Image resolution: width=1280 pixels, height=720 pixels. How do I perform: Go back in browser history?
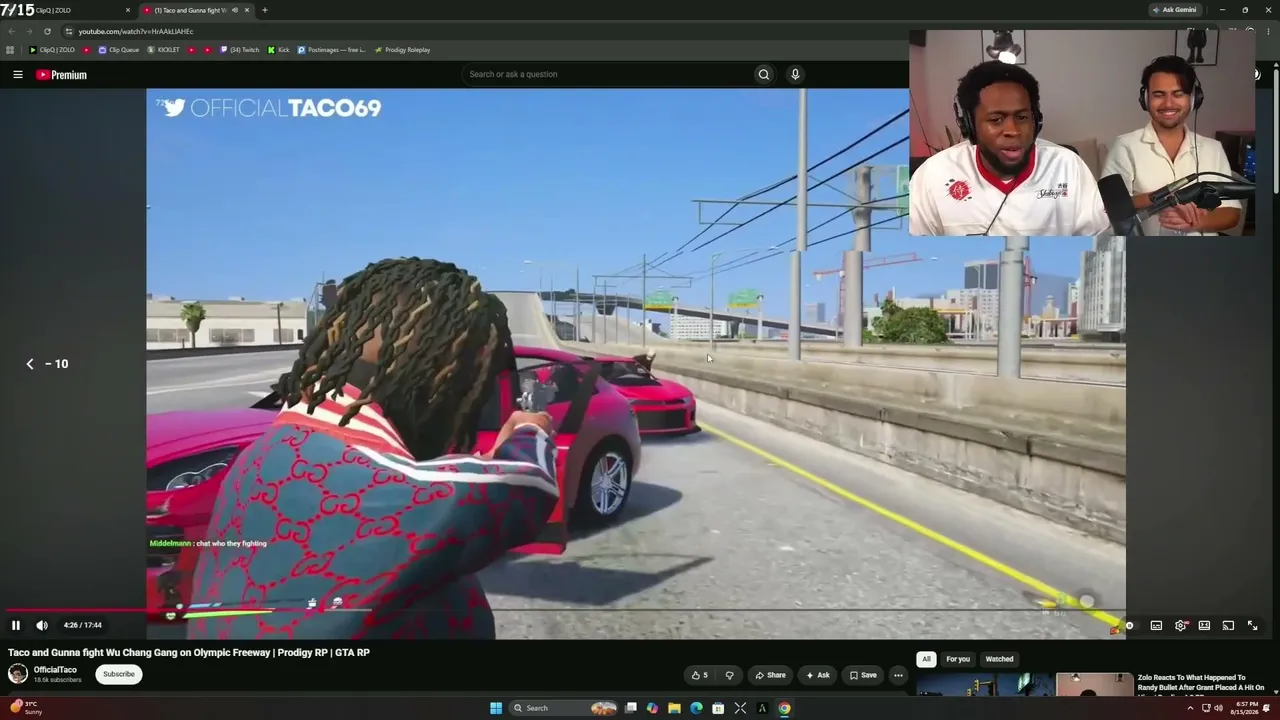(11, 31)
